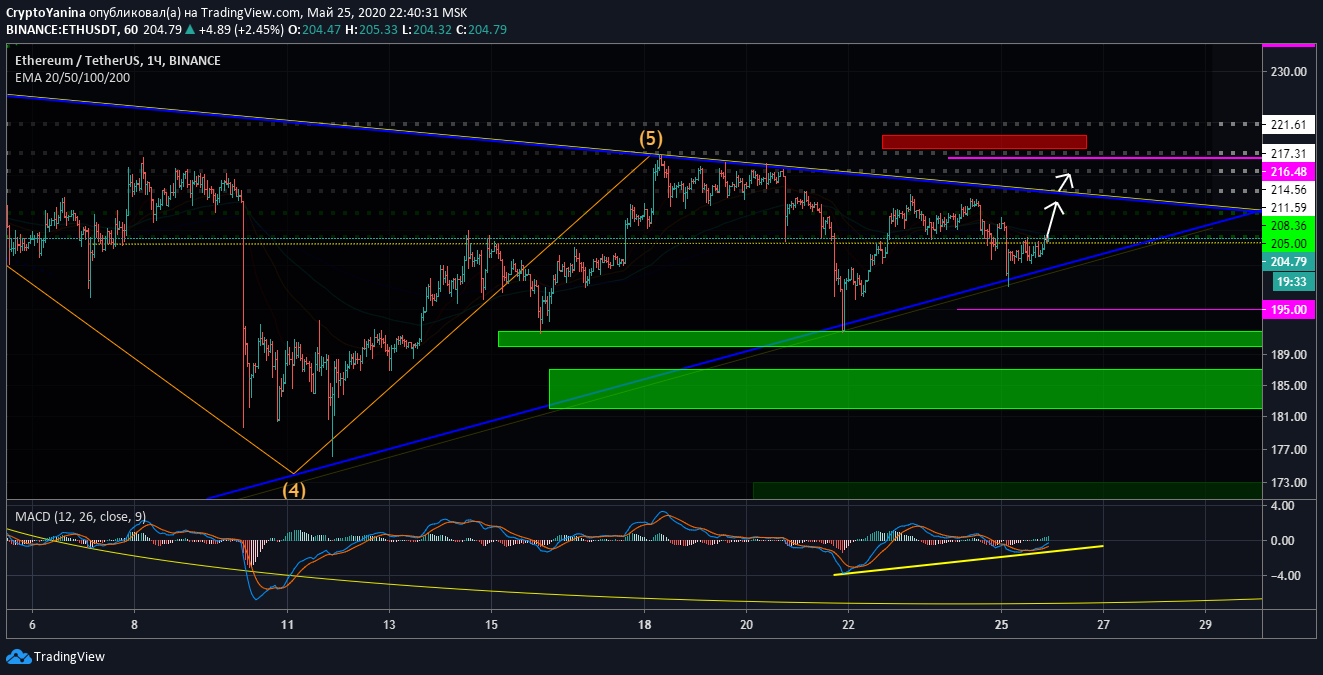1323x675 pixels.
Task: Click the 185.00 price axis label
Action: point(1289,385)
